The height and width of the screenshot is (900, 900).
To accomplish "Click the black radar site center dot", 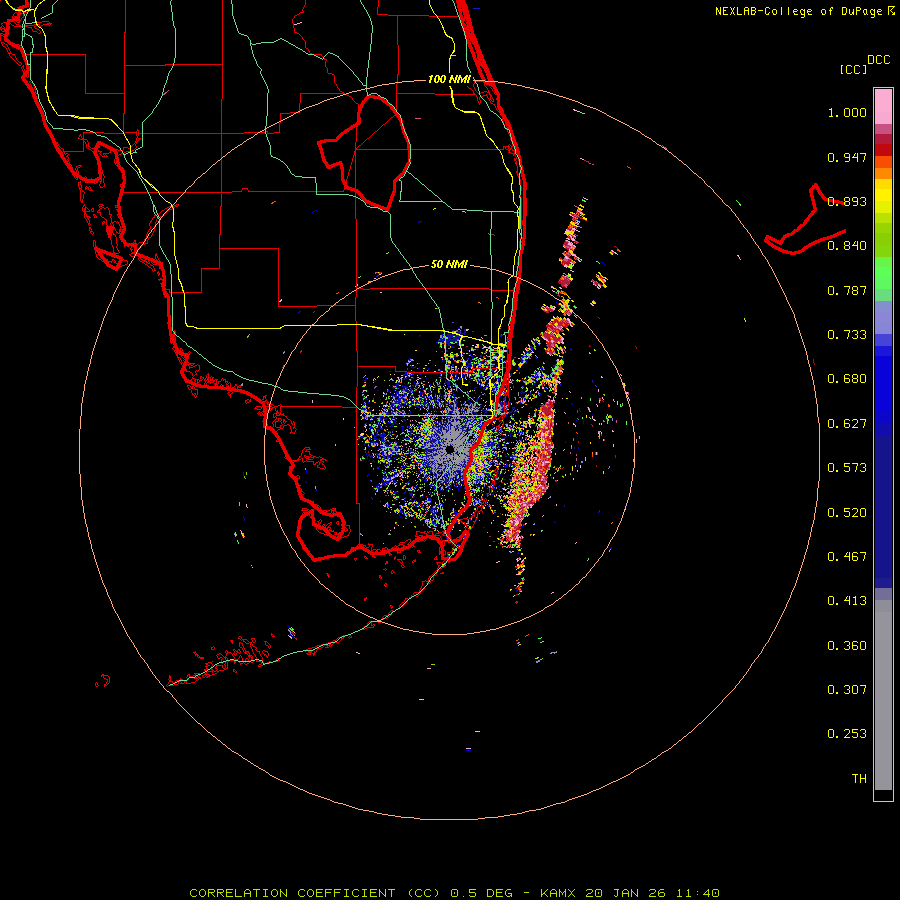I will point(449,449).
